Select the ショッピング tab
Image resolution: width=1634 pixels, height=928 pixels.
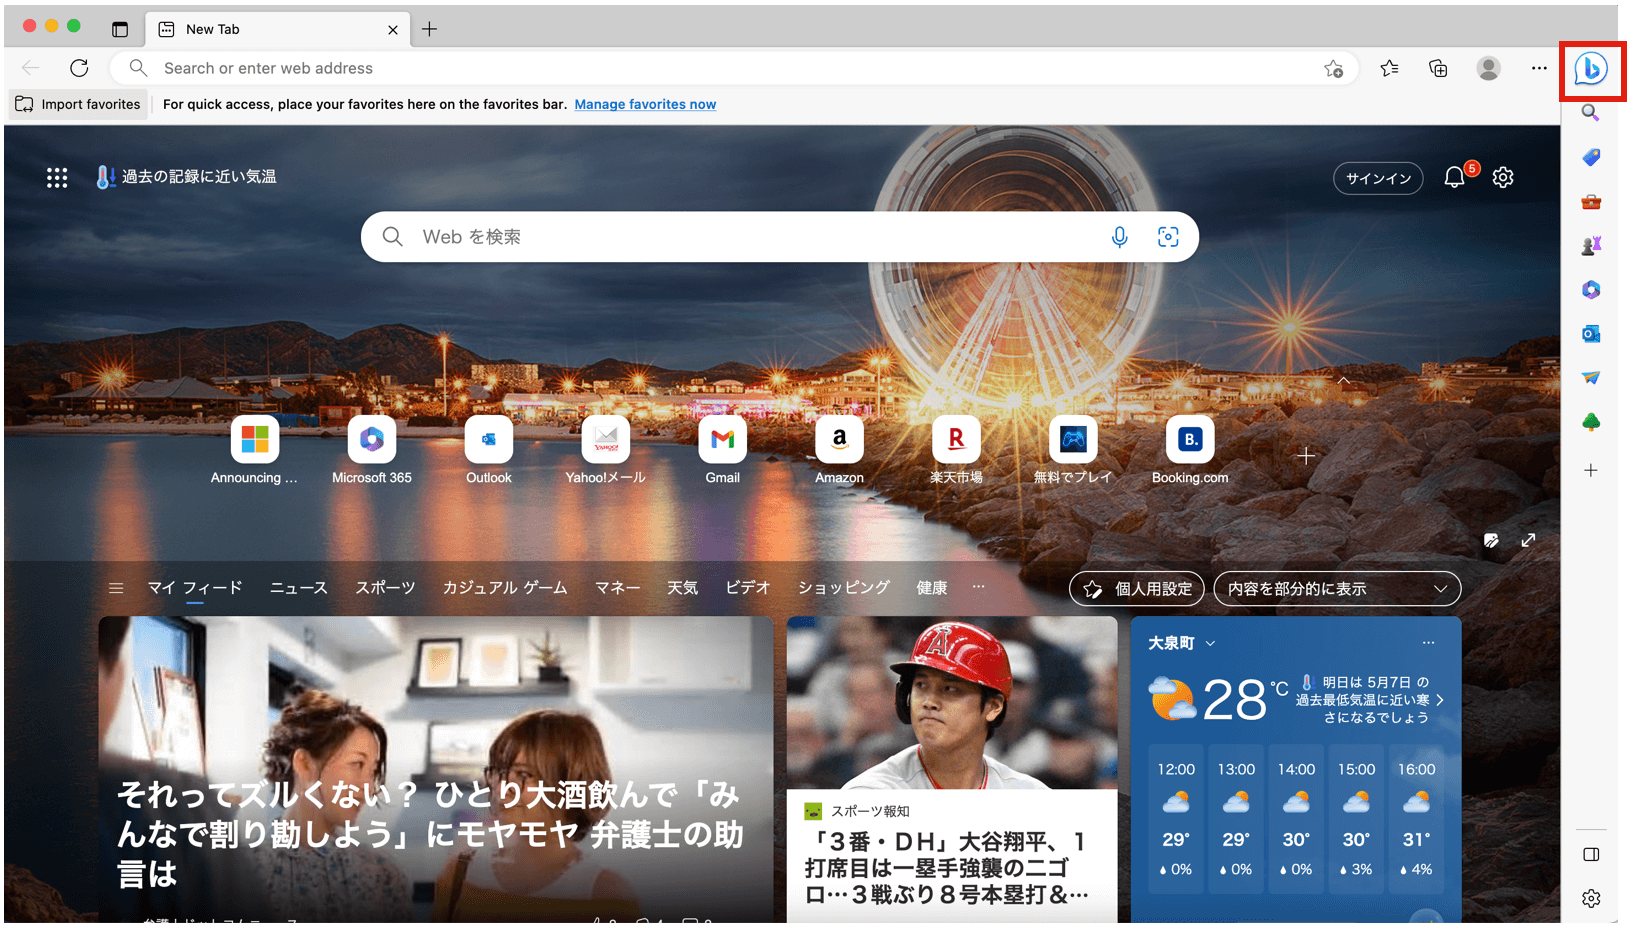[844, 588]
